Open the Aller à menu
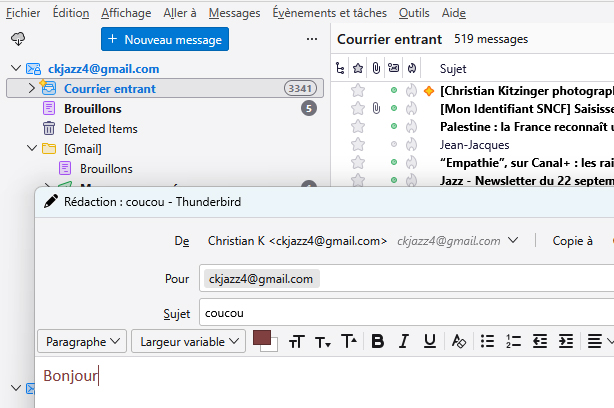This screenshot has width=614, height=408. click(x=180, y=13)
